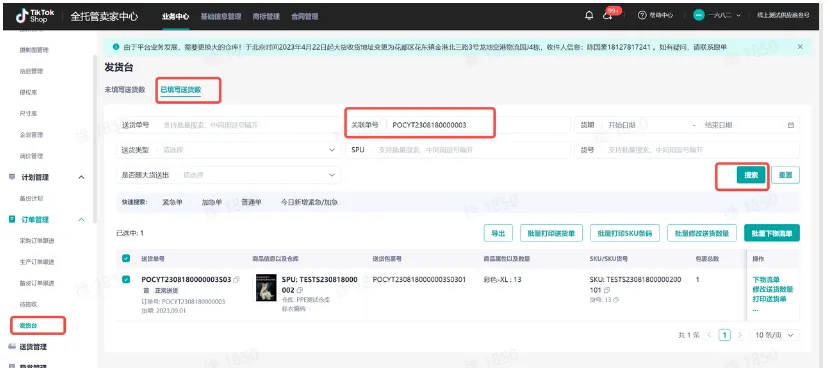
Task: Click 订单管理 sidebar section icon
Action: pos(12,219)
